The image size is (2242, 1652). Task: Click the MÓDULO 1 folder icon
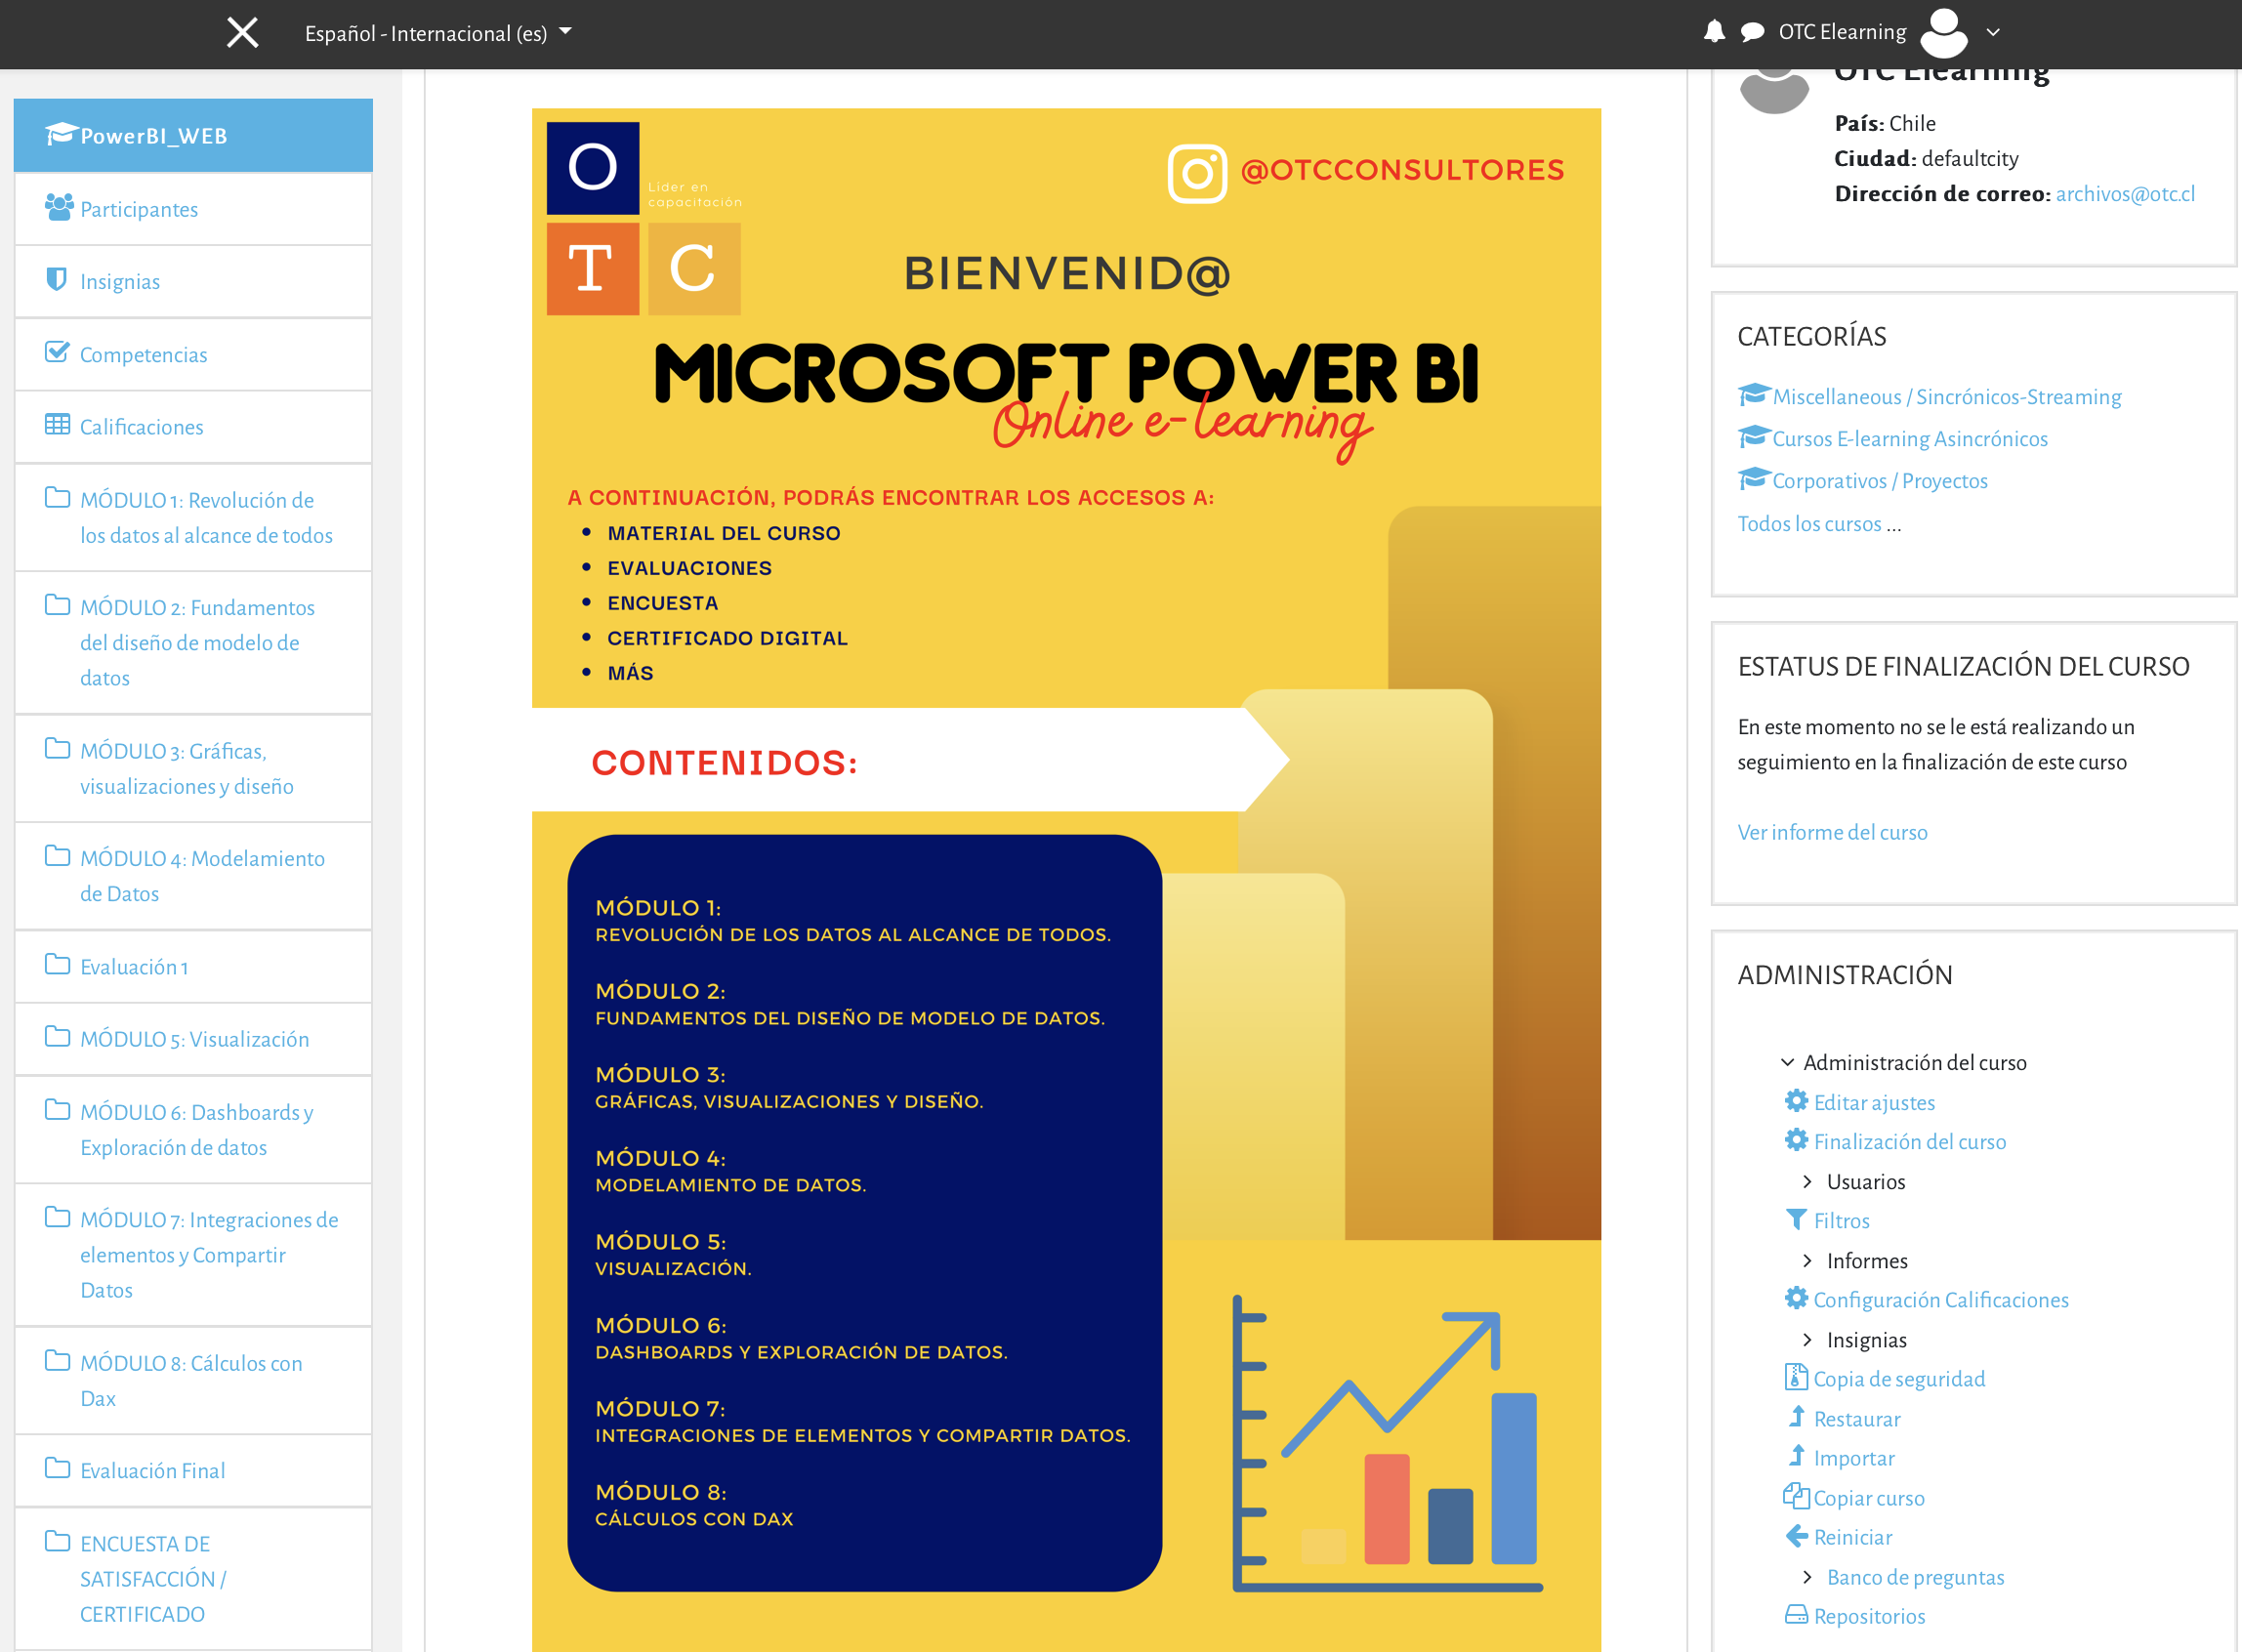click(58, 498)
